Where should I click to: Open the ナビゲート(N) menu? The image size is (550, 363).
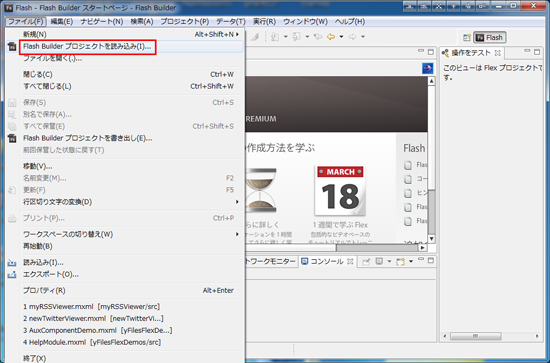[x=101, y=21]
